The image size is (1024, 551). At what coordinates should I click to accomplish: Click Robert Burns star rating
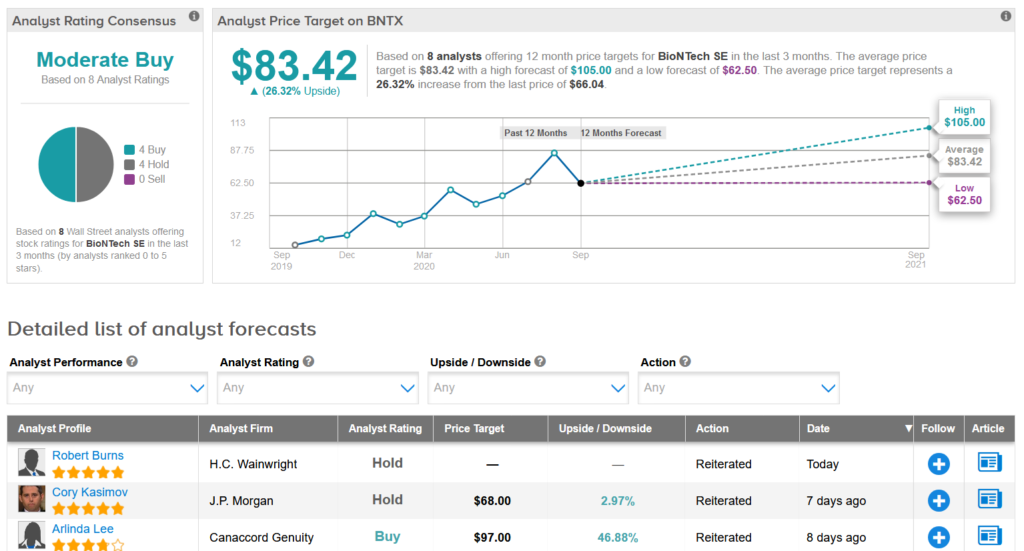[x=88, y=472]
